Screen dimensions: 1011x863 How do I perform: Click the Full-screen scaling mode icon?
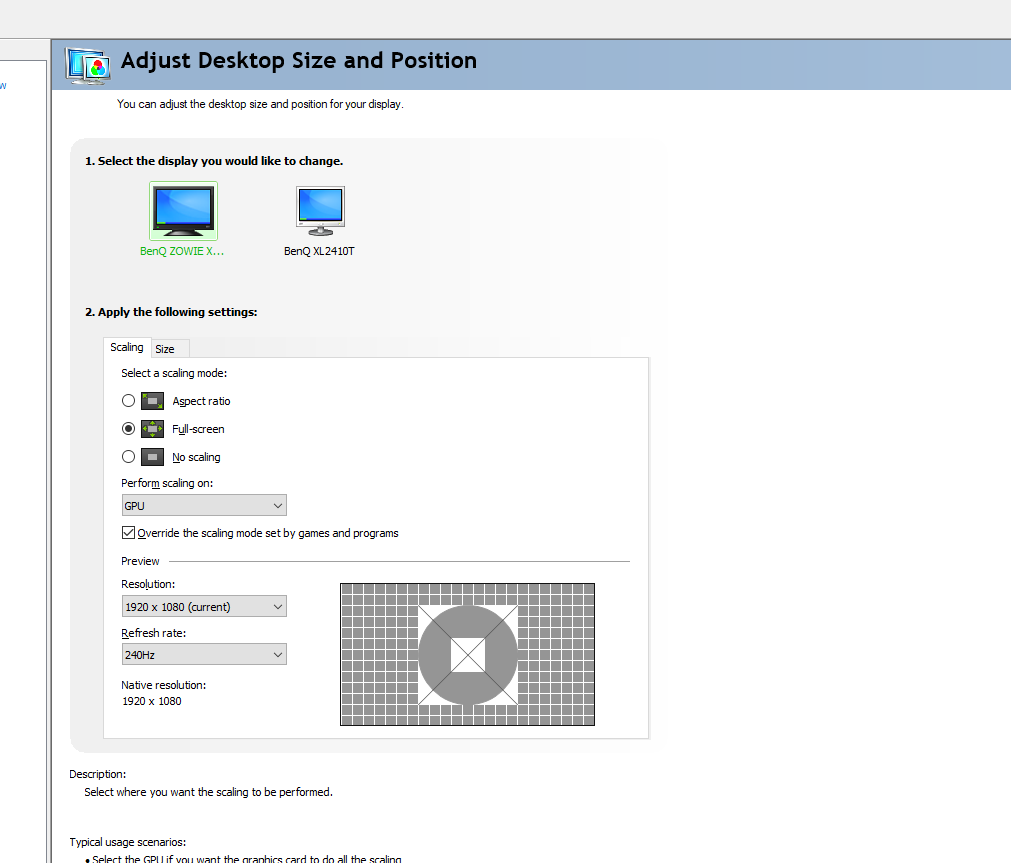click(151, 428)
